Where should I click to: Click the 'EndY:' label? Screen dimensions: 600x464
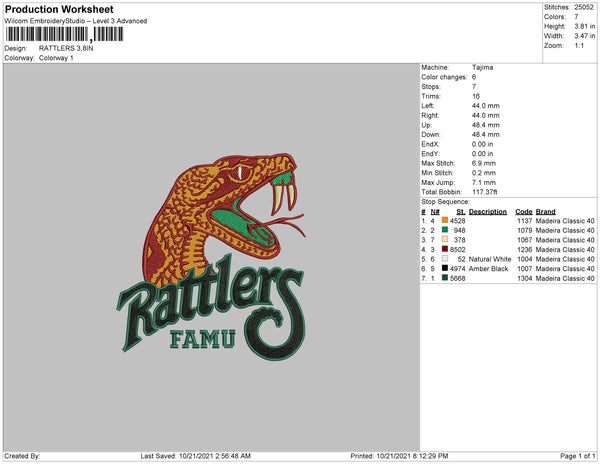(x=430, y=154)
